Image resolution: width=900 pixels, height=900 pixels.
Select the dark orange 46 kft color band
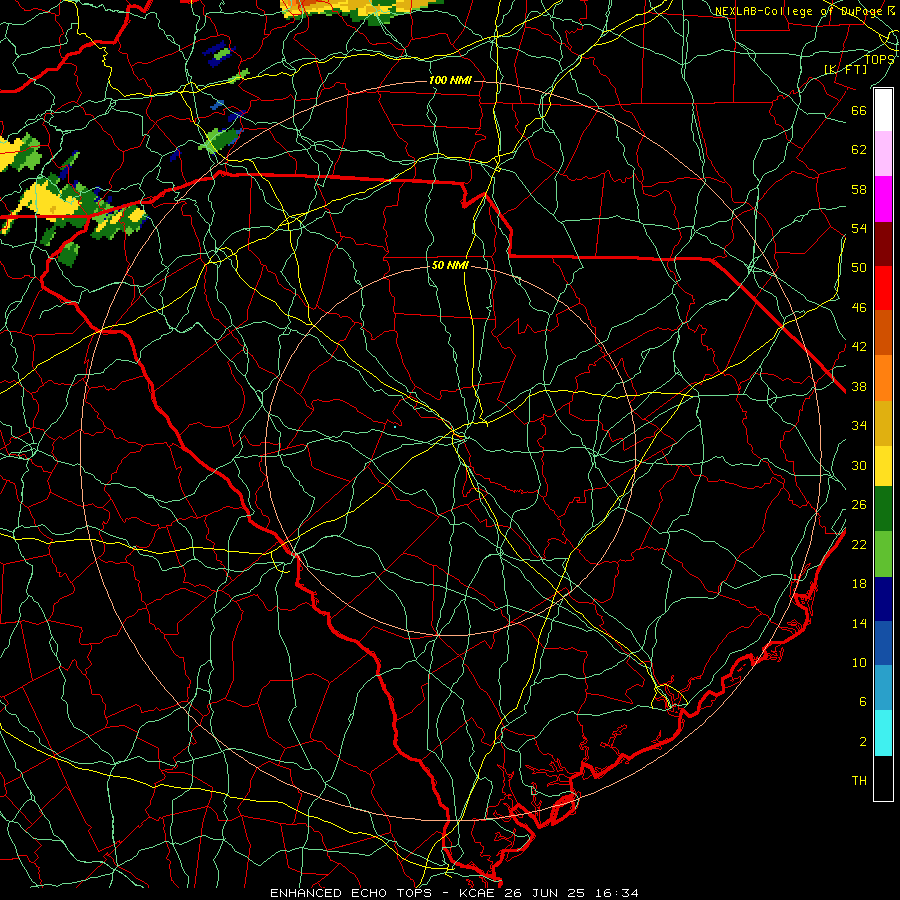coord(883,333)
